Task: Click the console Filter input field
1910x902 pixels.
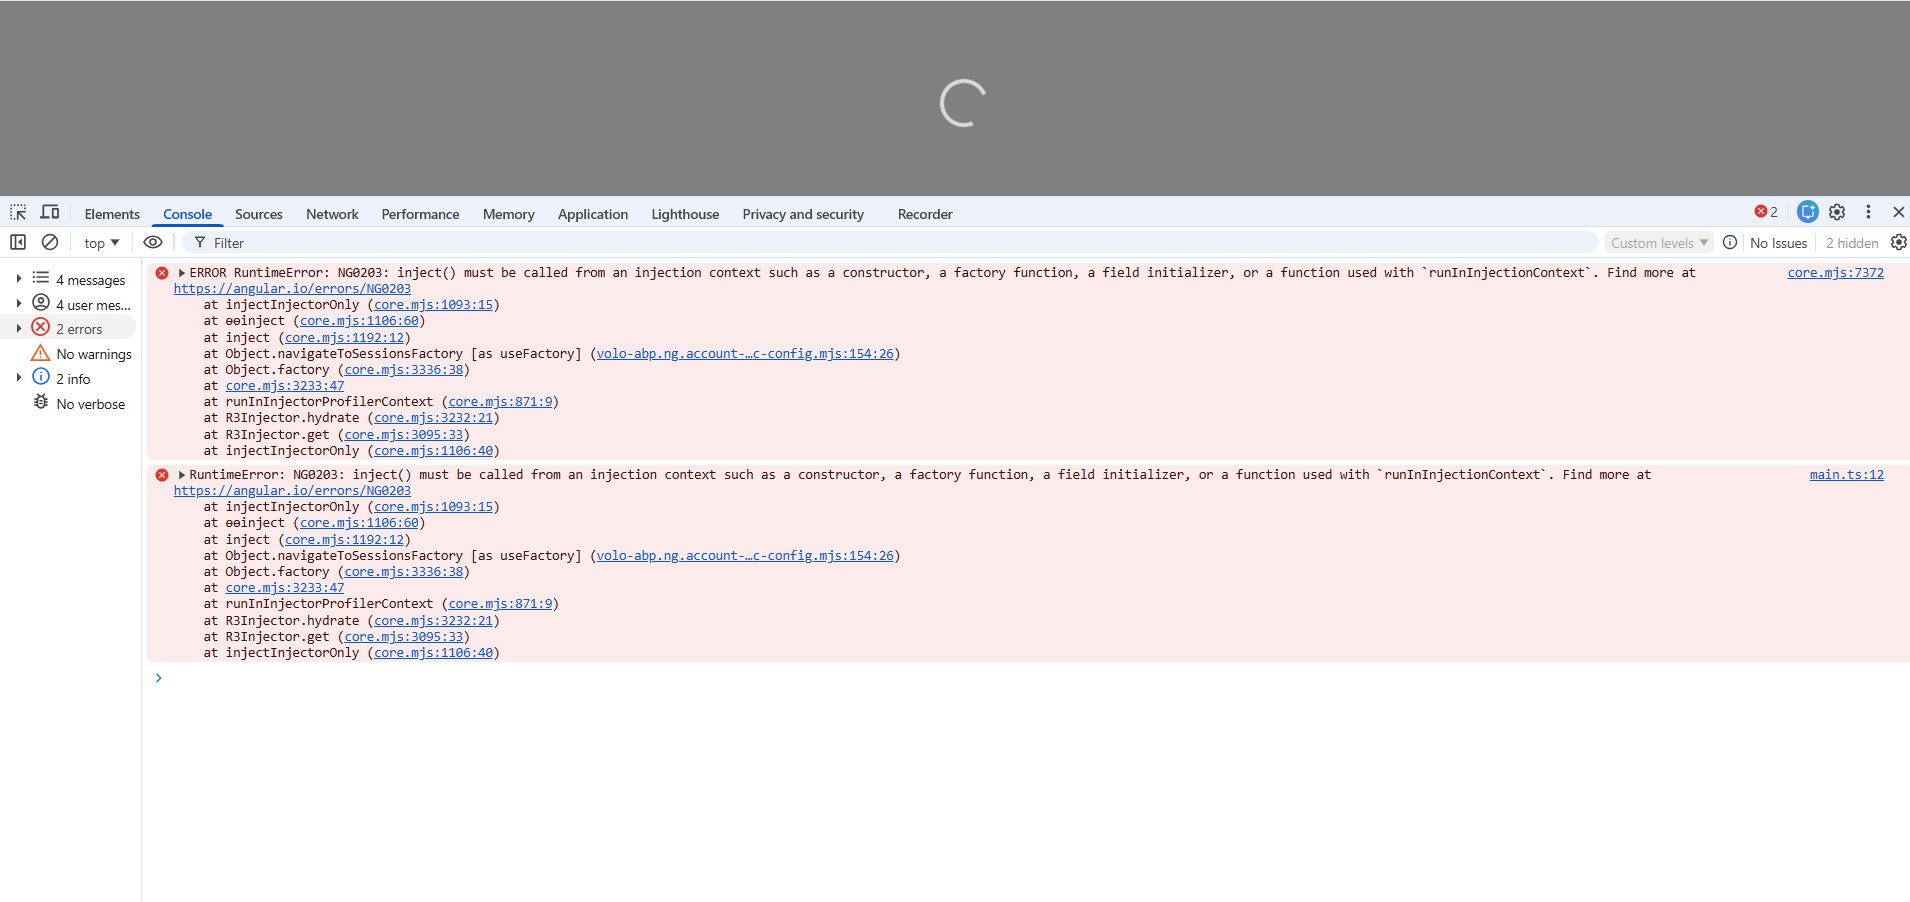Action: [x=890, y=243]
